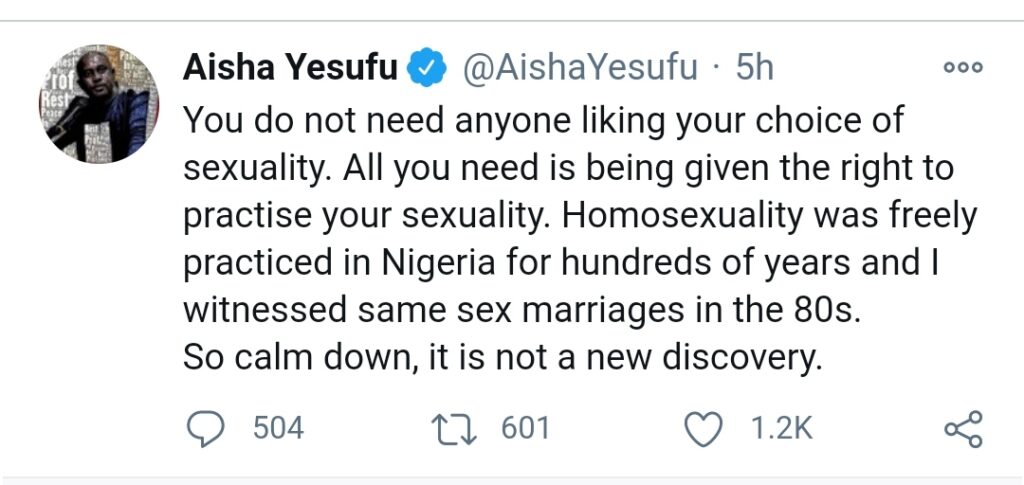Open the share icon options
This screenshot has width=1024, height=485.
[x=964, y=429]
